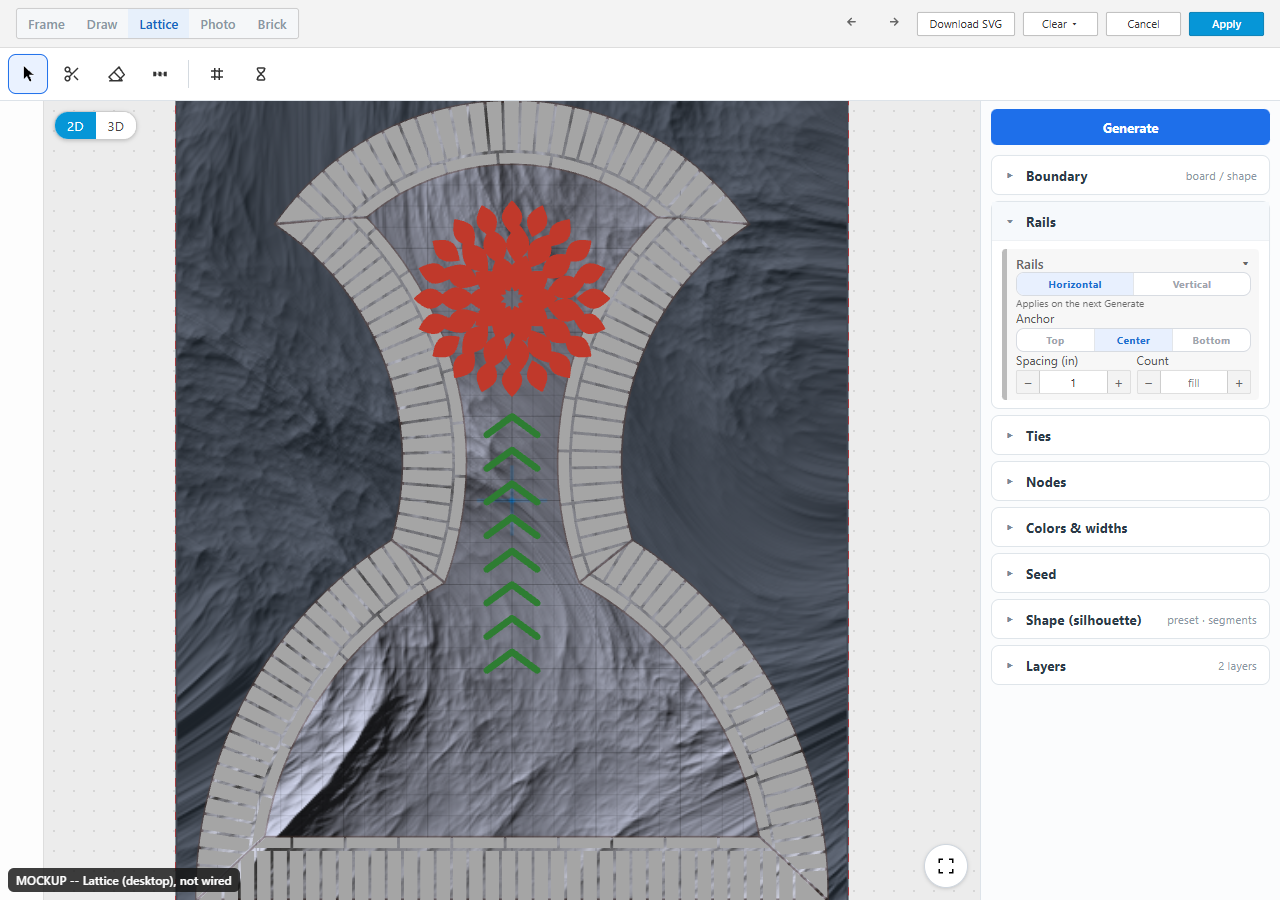The image size is (1280, 900).
Task: Expand the Colors & widths section
Action: tap(1130, 528)
